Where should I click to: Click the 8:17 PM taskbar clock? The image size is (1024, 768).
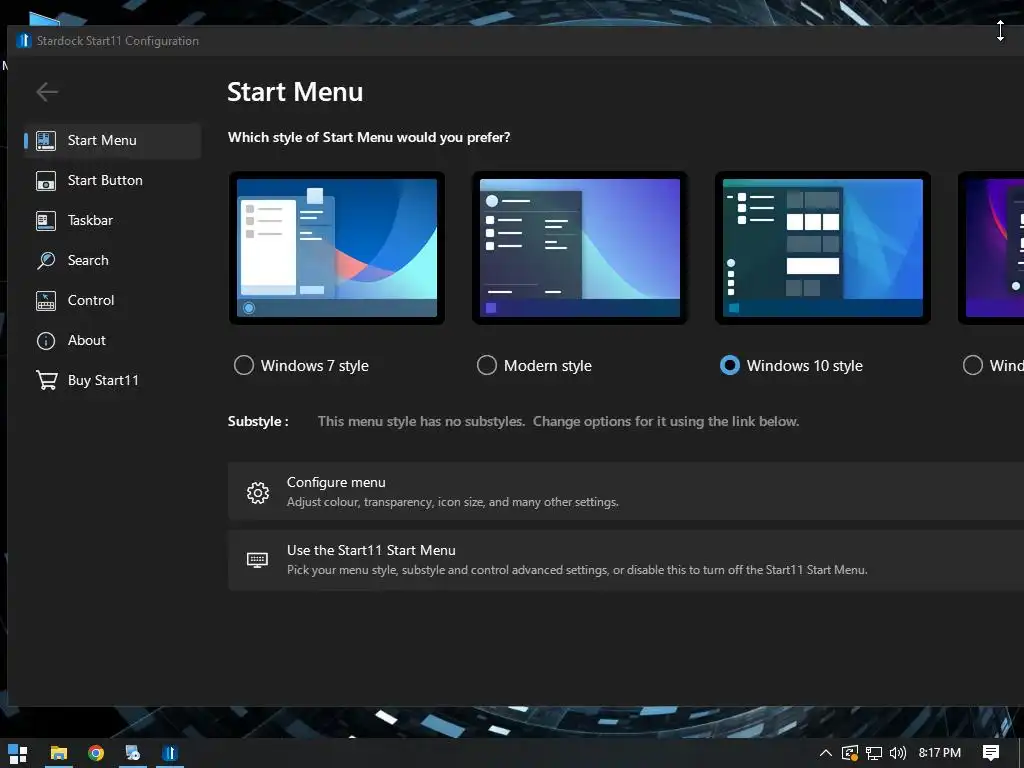[x=940, y=753]
